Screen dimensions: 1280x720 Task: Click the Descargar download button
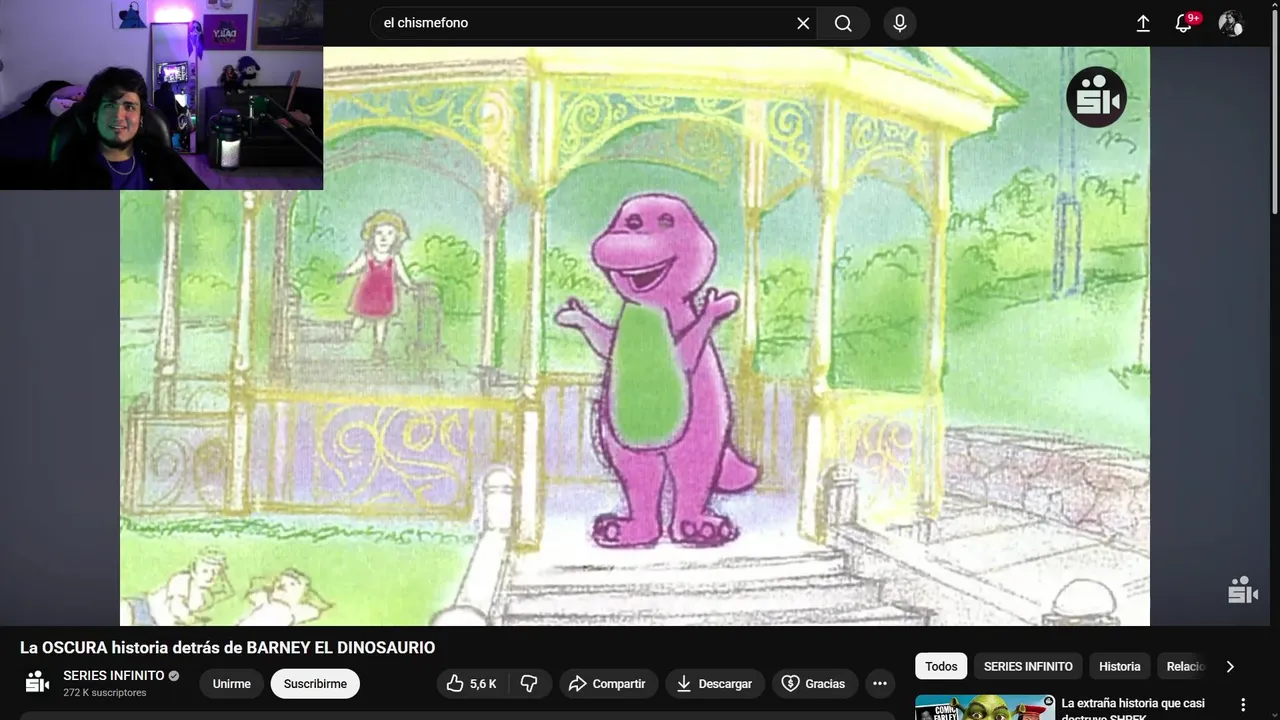[715, 684]
